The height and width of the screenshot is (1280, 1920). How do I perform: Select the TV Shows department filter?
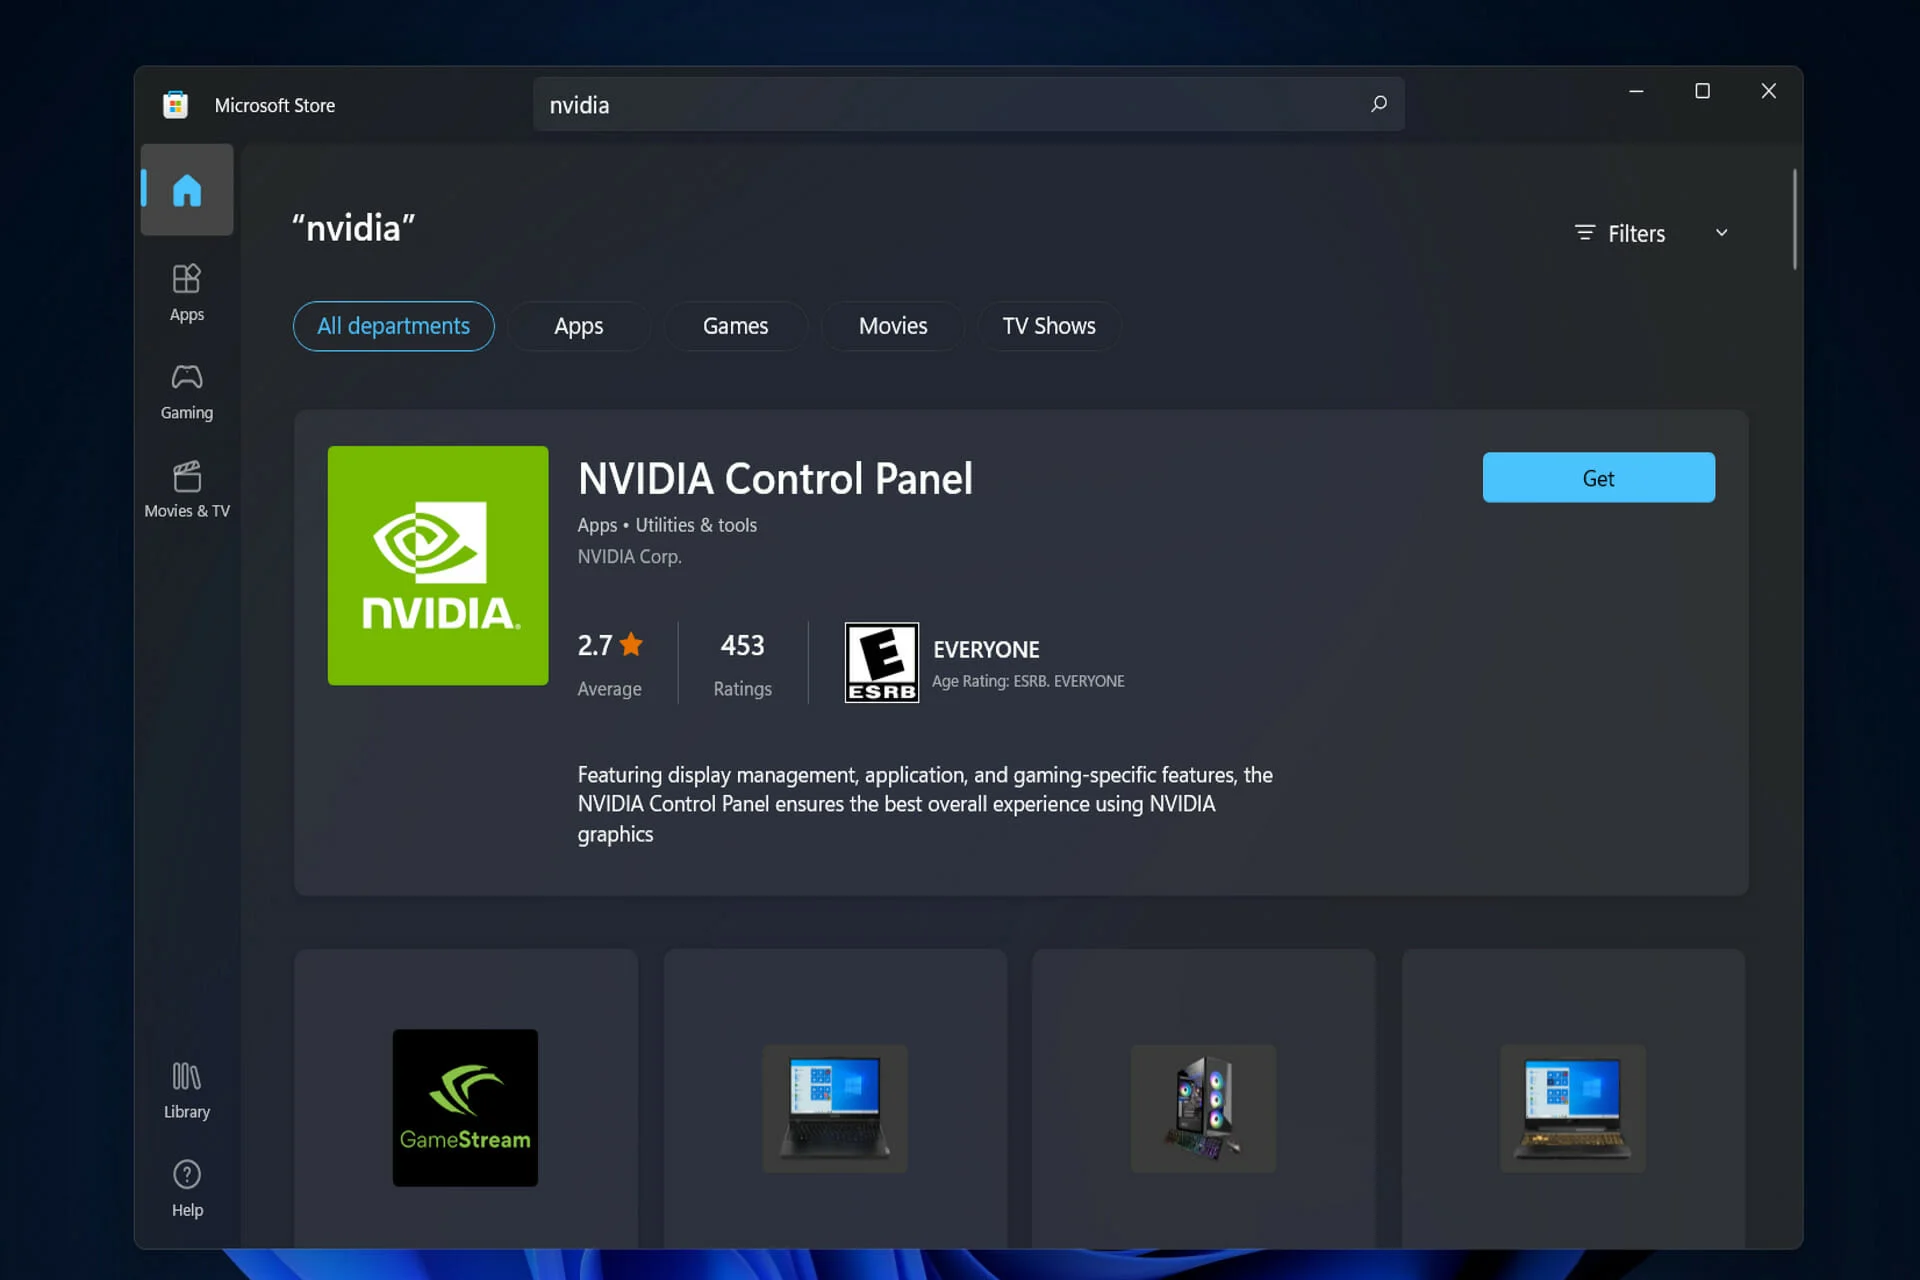coord(1049,324)
